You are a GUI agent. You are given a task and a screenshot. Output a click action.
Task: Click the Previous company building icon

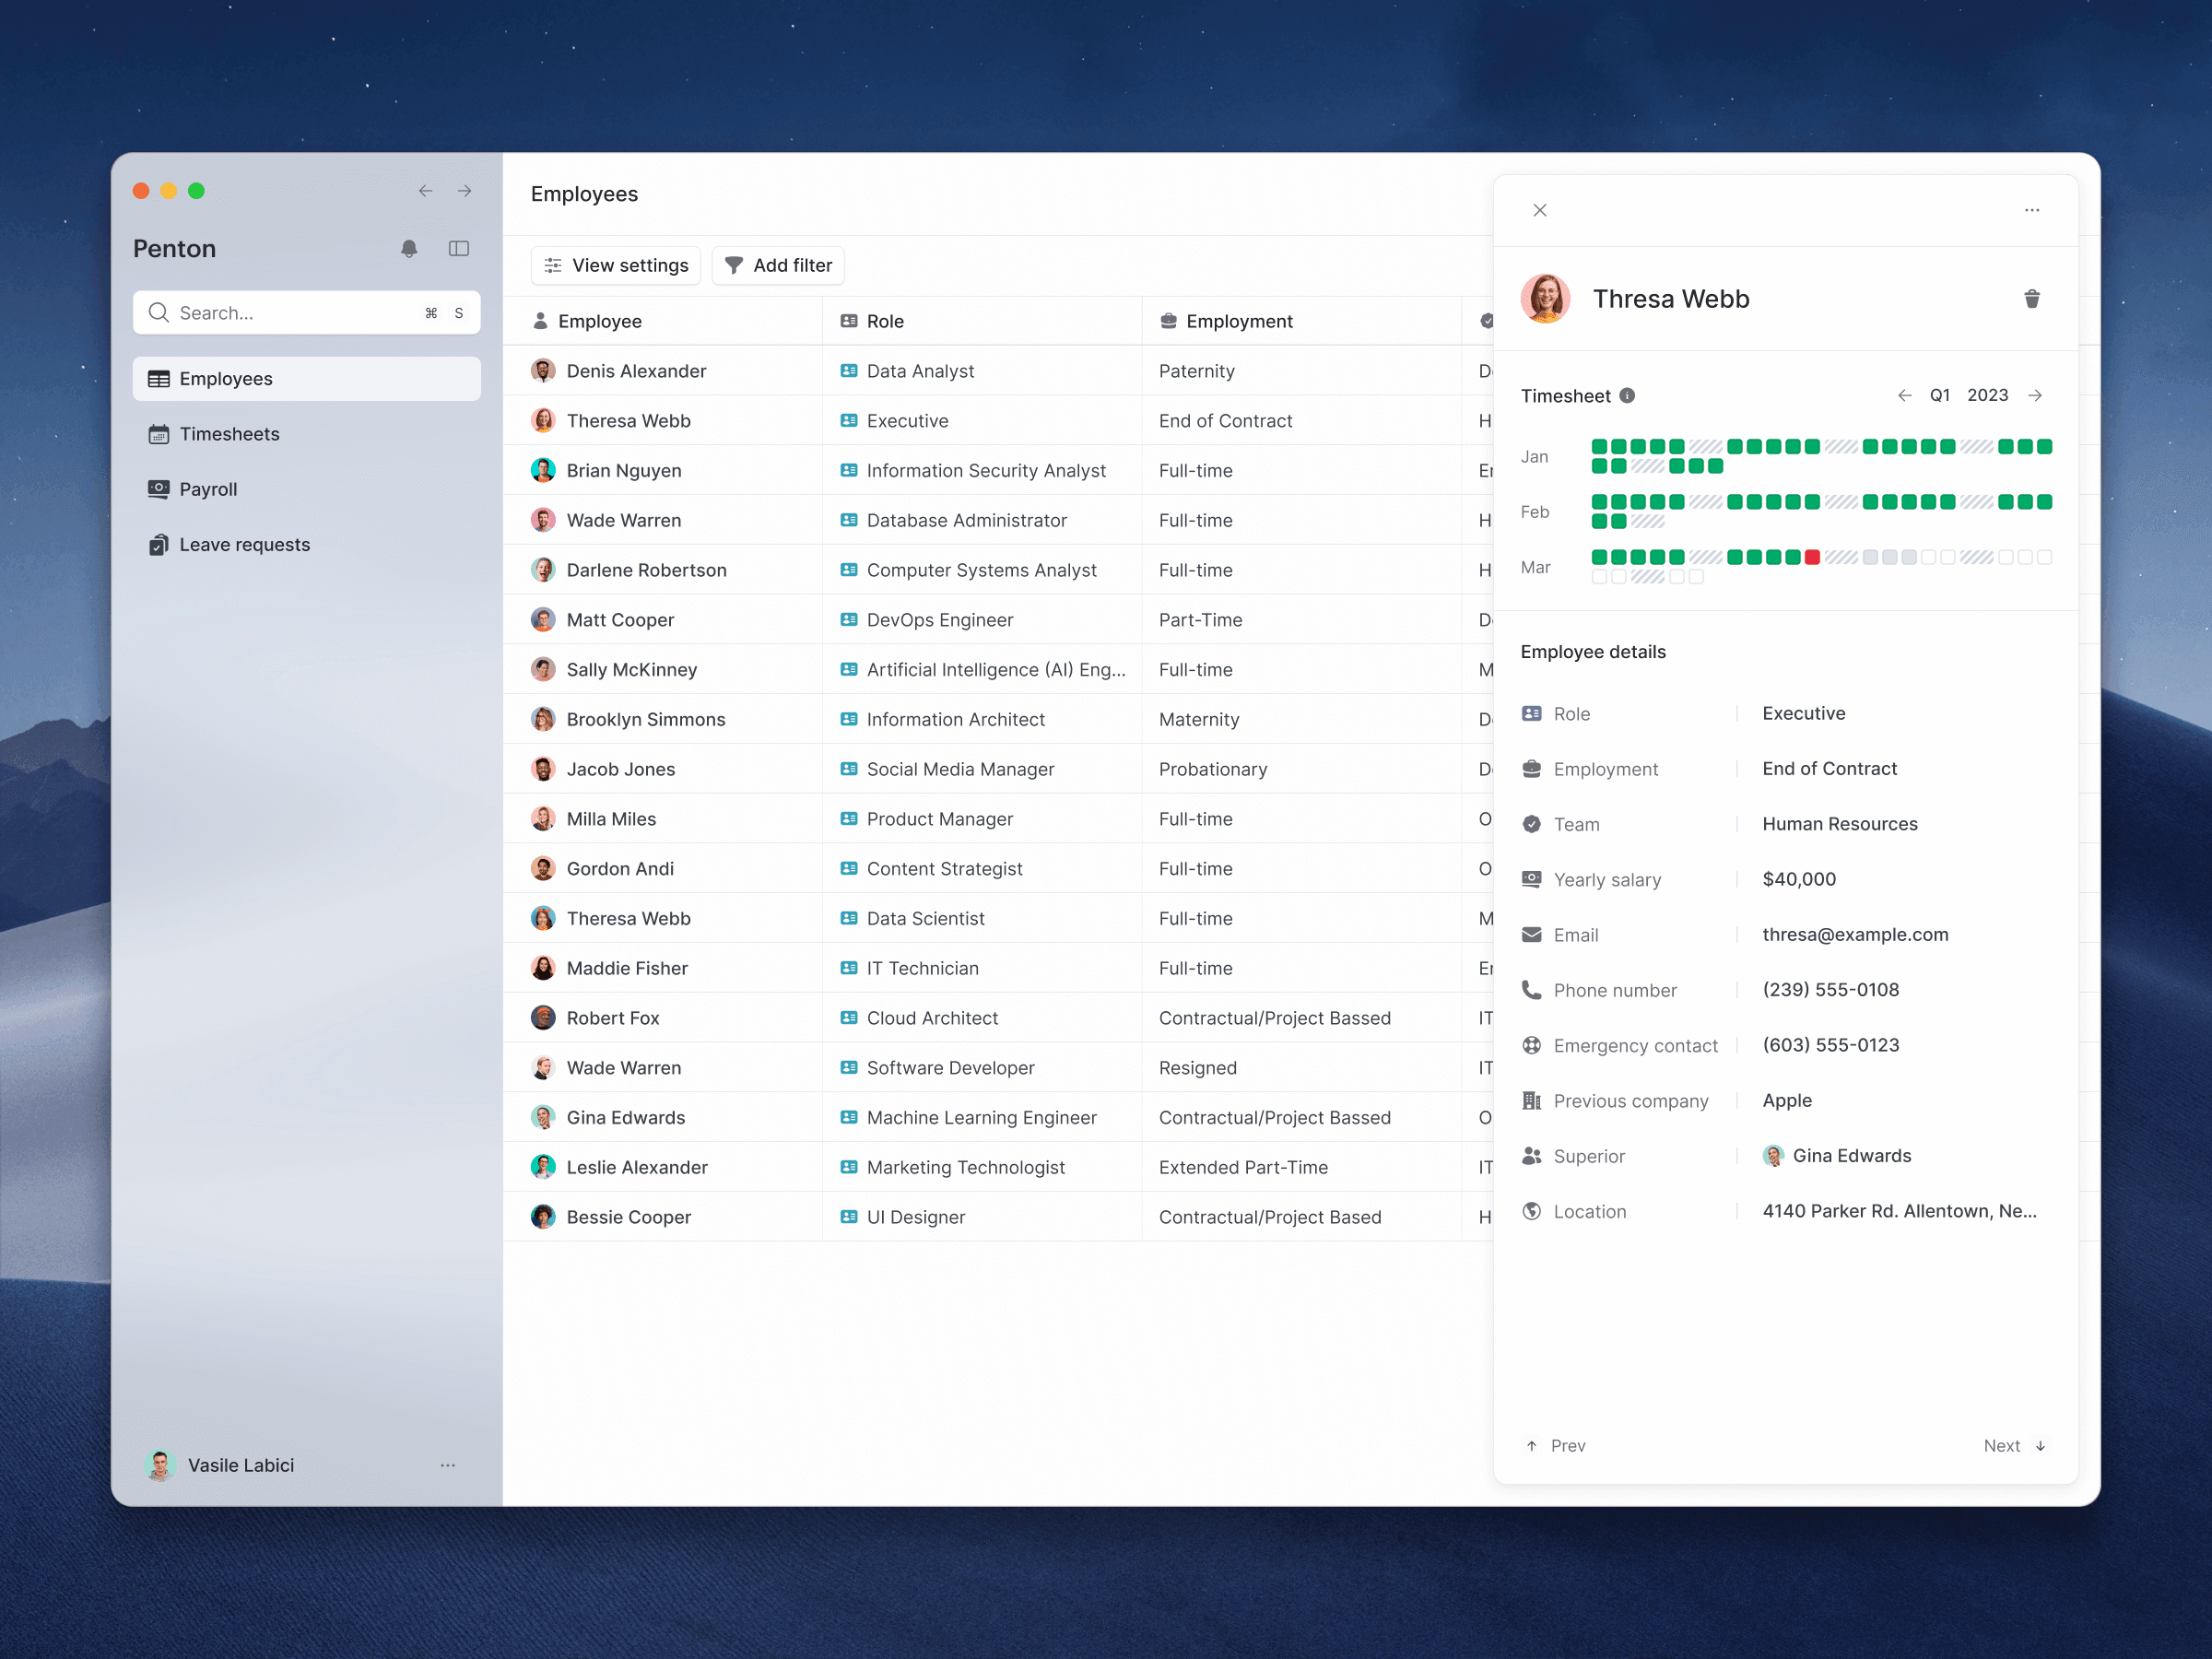click(1531, 1101)
